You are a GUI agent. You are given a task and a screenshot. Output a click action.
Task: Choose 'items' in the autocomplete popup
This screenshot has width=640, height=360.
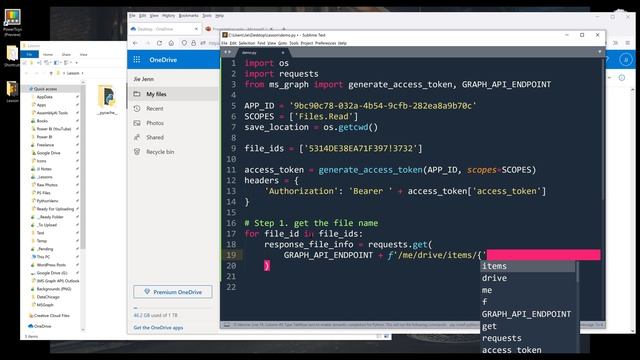tap(528, 266)
